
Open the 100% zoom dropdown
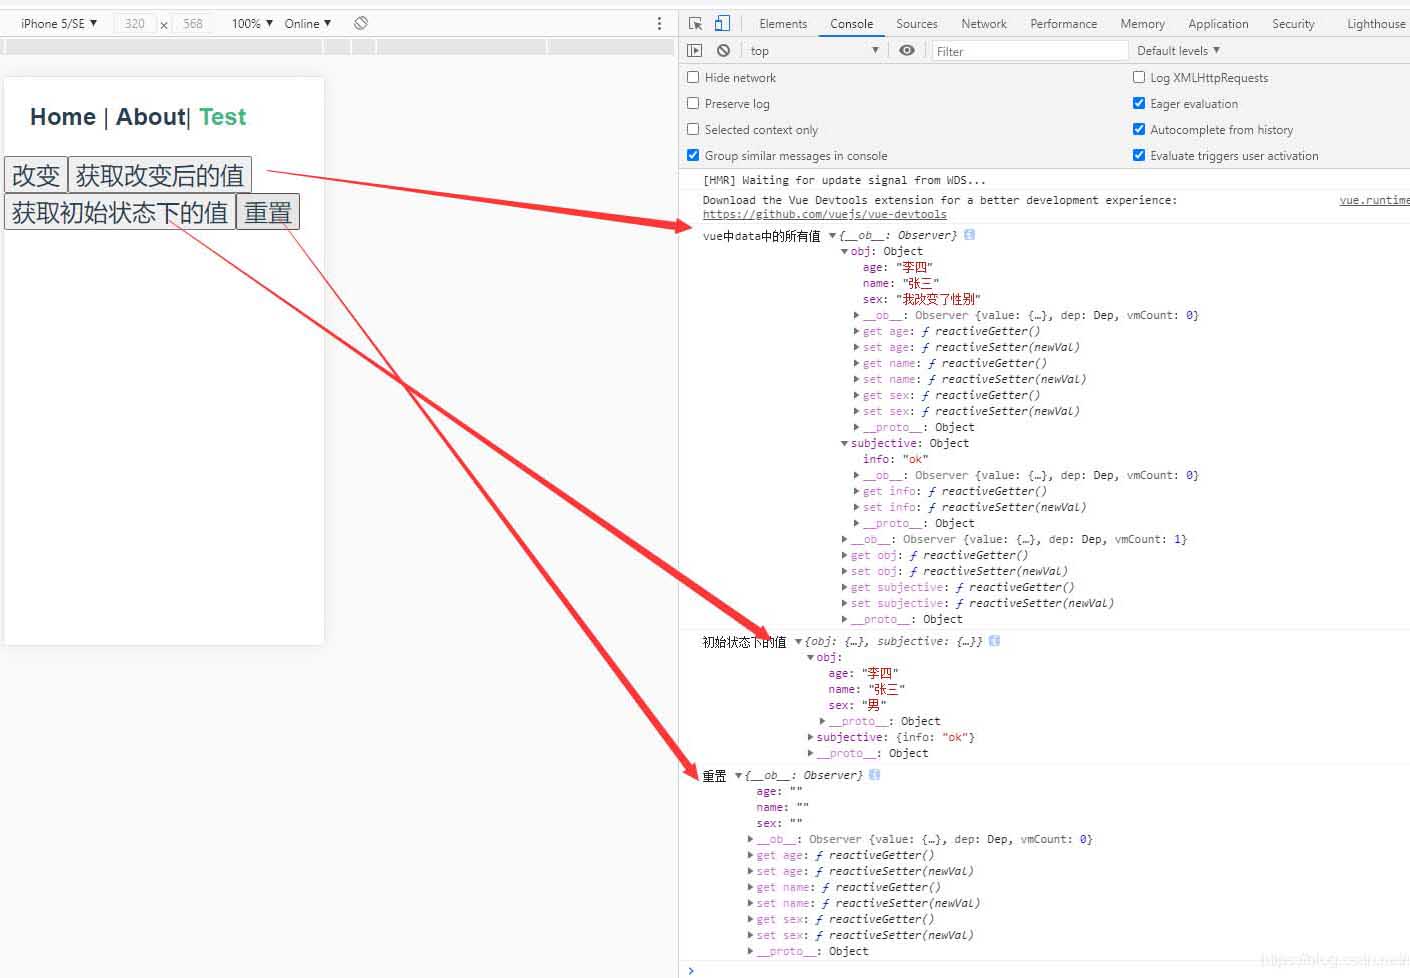pos(252,23)
